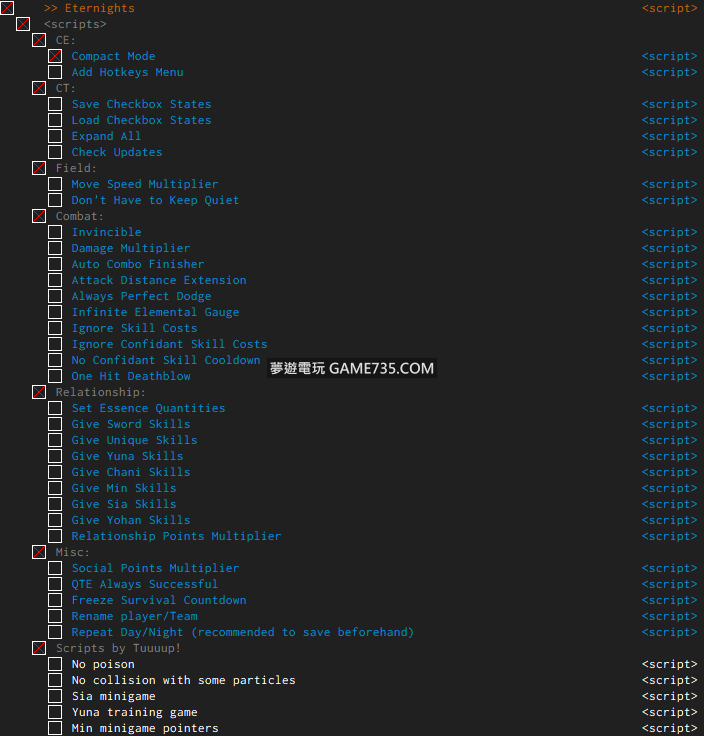Uncheck the <scripts> group checkbox

pyautogui.click(x=23, y=24)
